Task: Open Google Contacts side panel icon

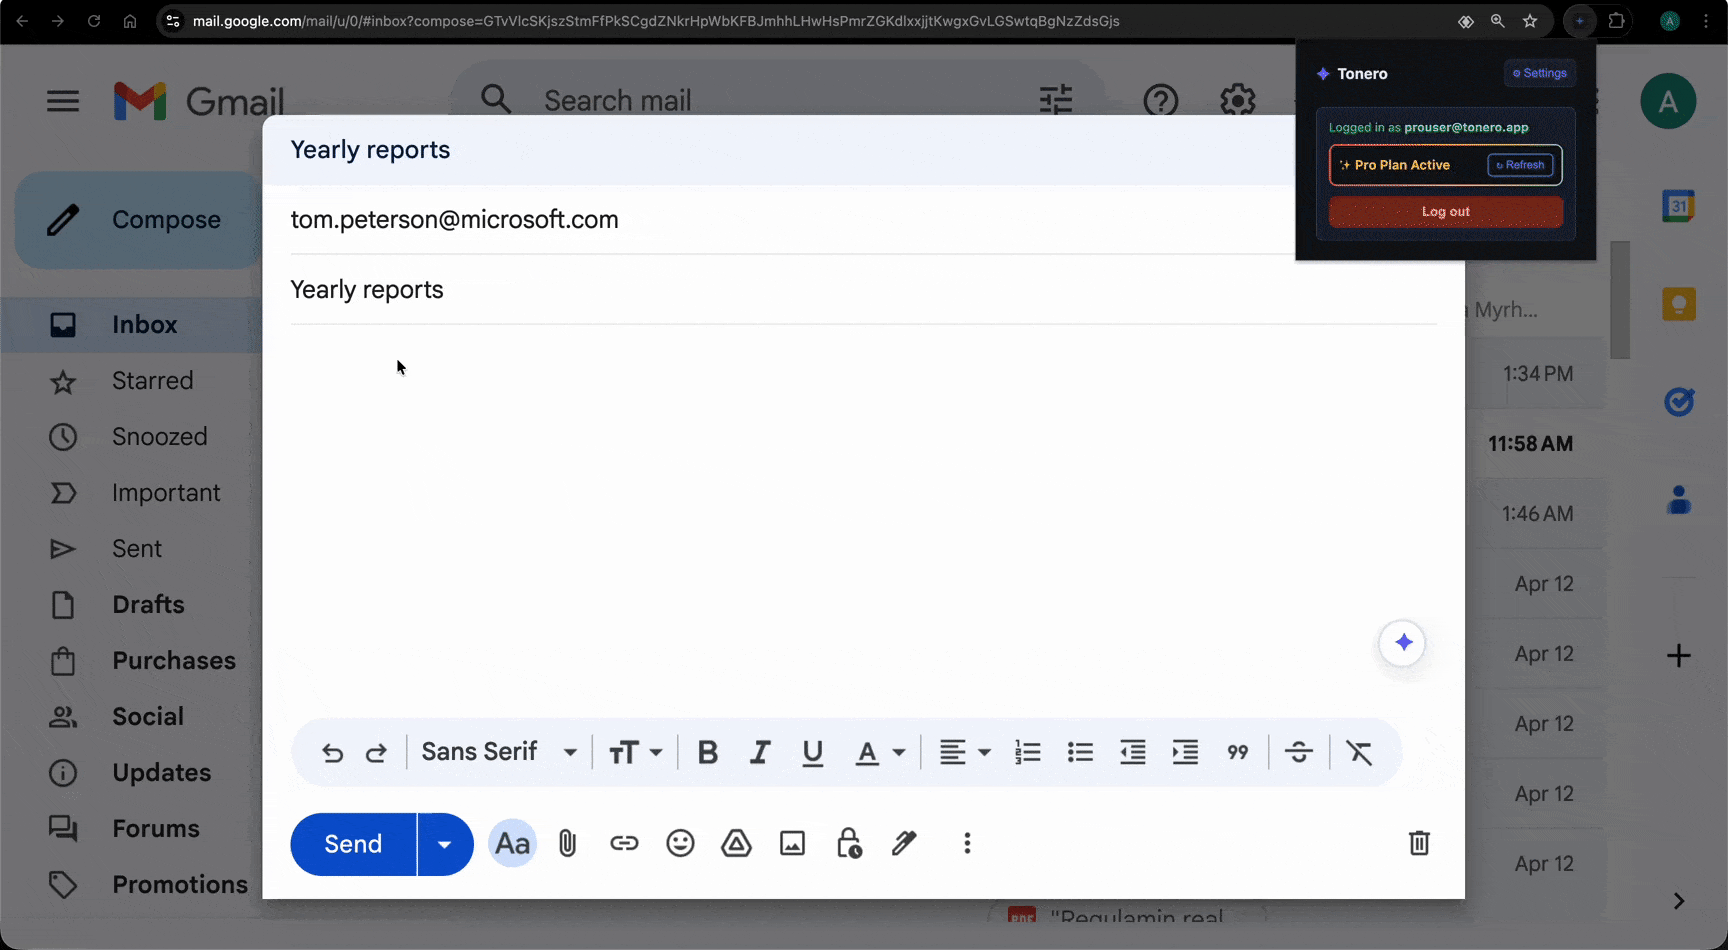Action: click(1679, 500)
